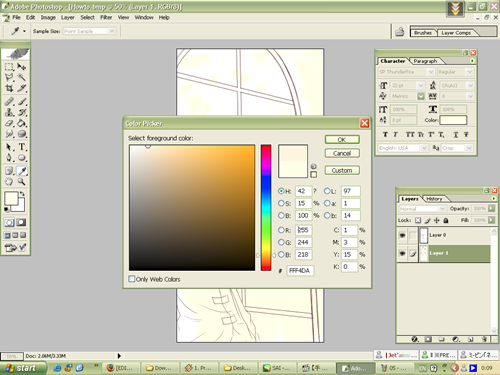500x375 pixels.
Task: Select the History Brush tool
Action: click(x=22, y=112)
